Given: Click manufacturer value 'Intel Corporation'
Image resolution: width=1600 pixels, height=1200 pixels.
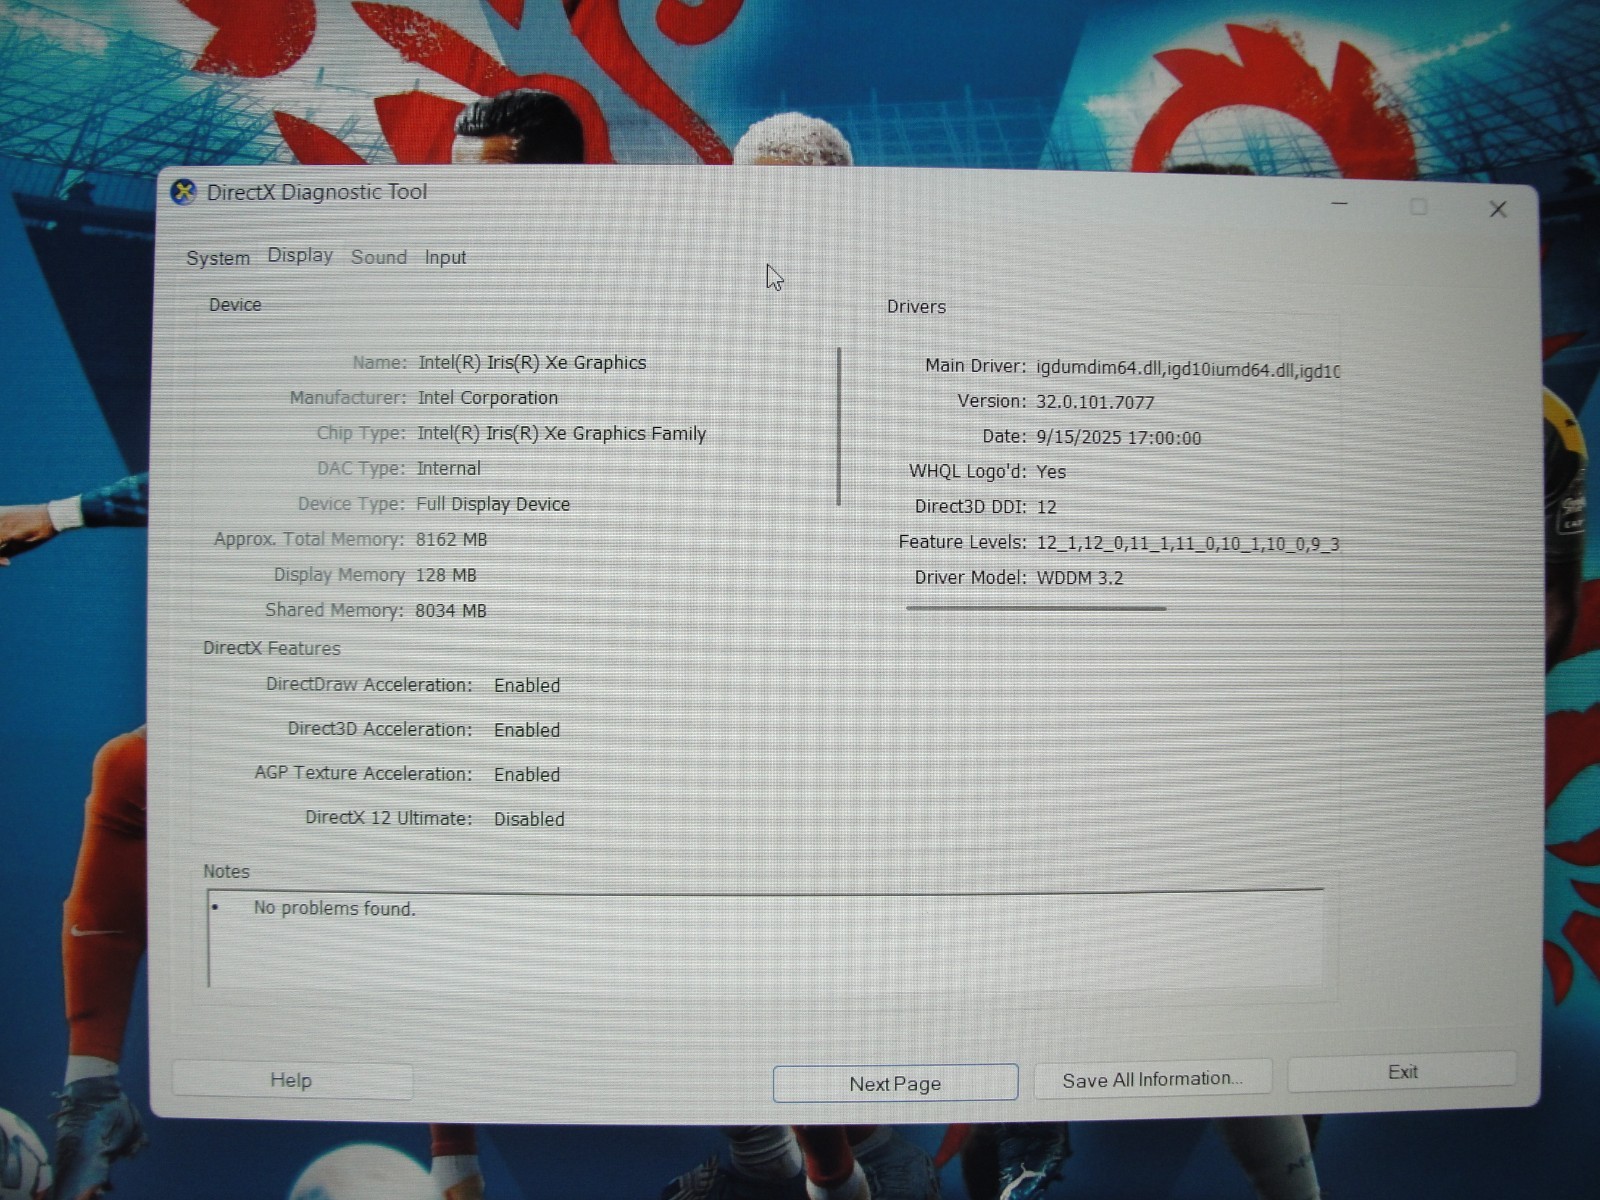Looking at the screenshot, I should tap(488, 398).
